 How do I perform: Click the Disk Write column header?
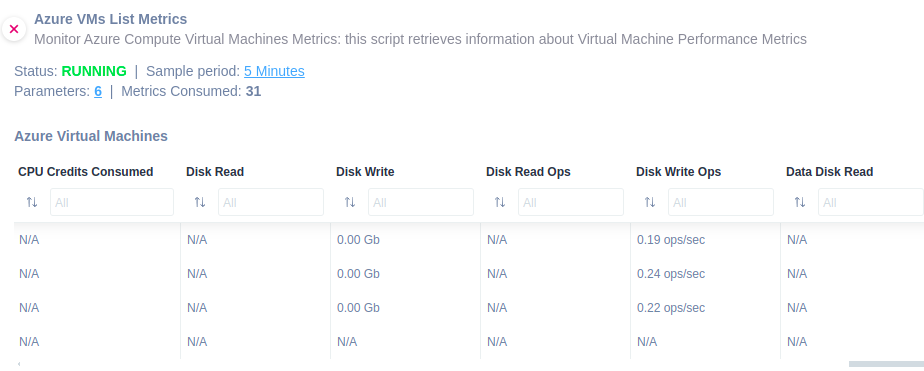pos(365,172)
